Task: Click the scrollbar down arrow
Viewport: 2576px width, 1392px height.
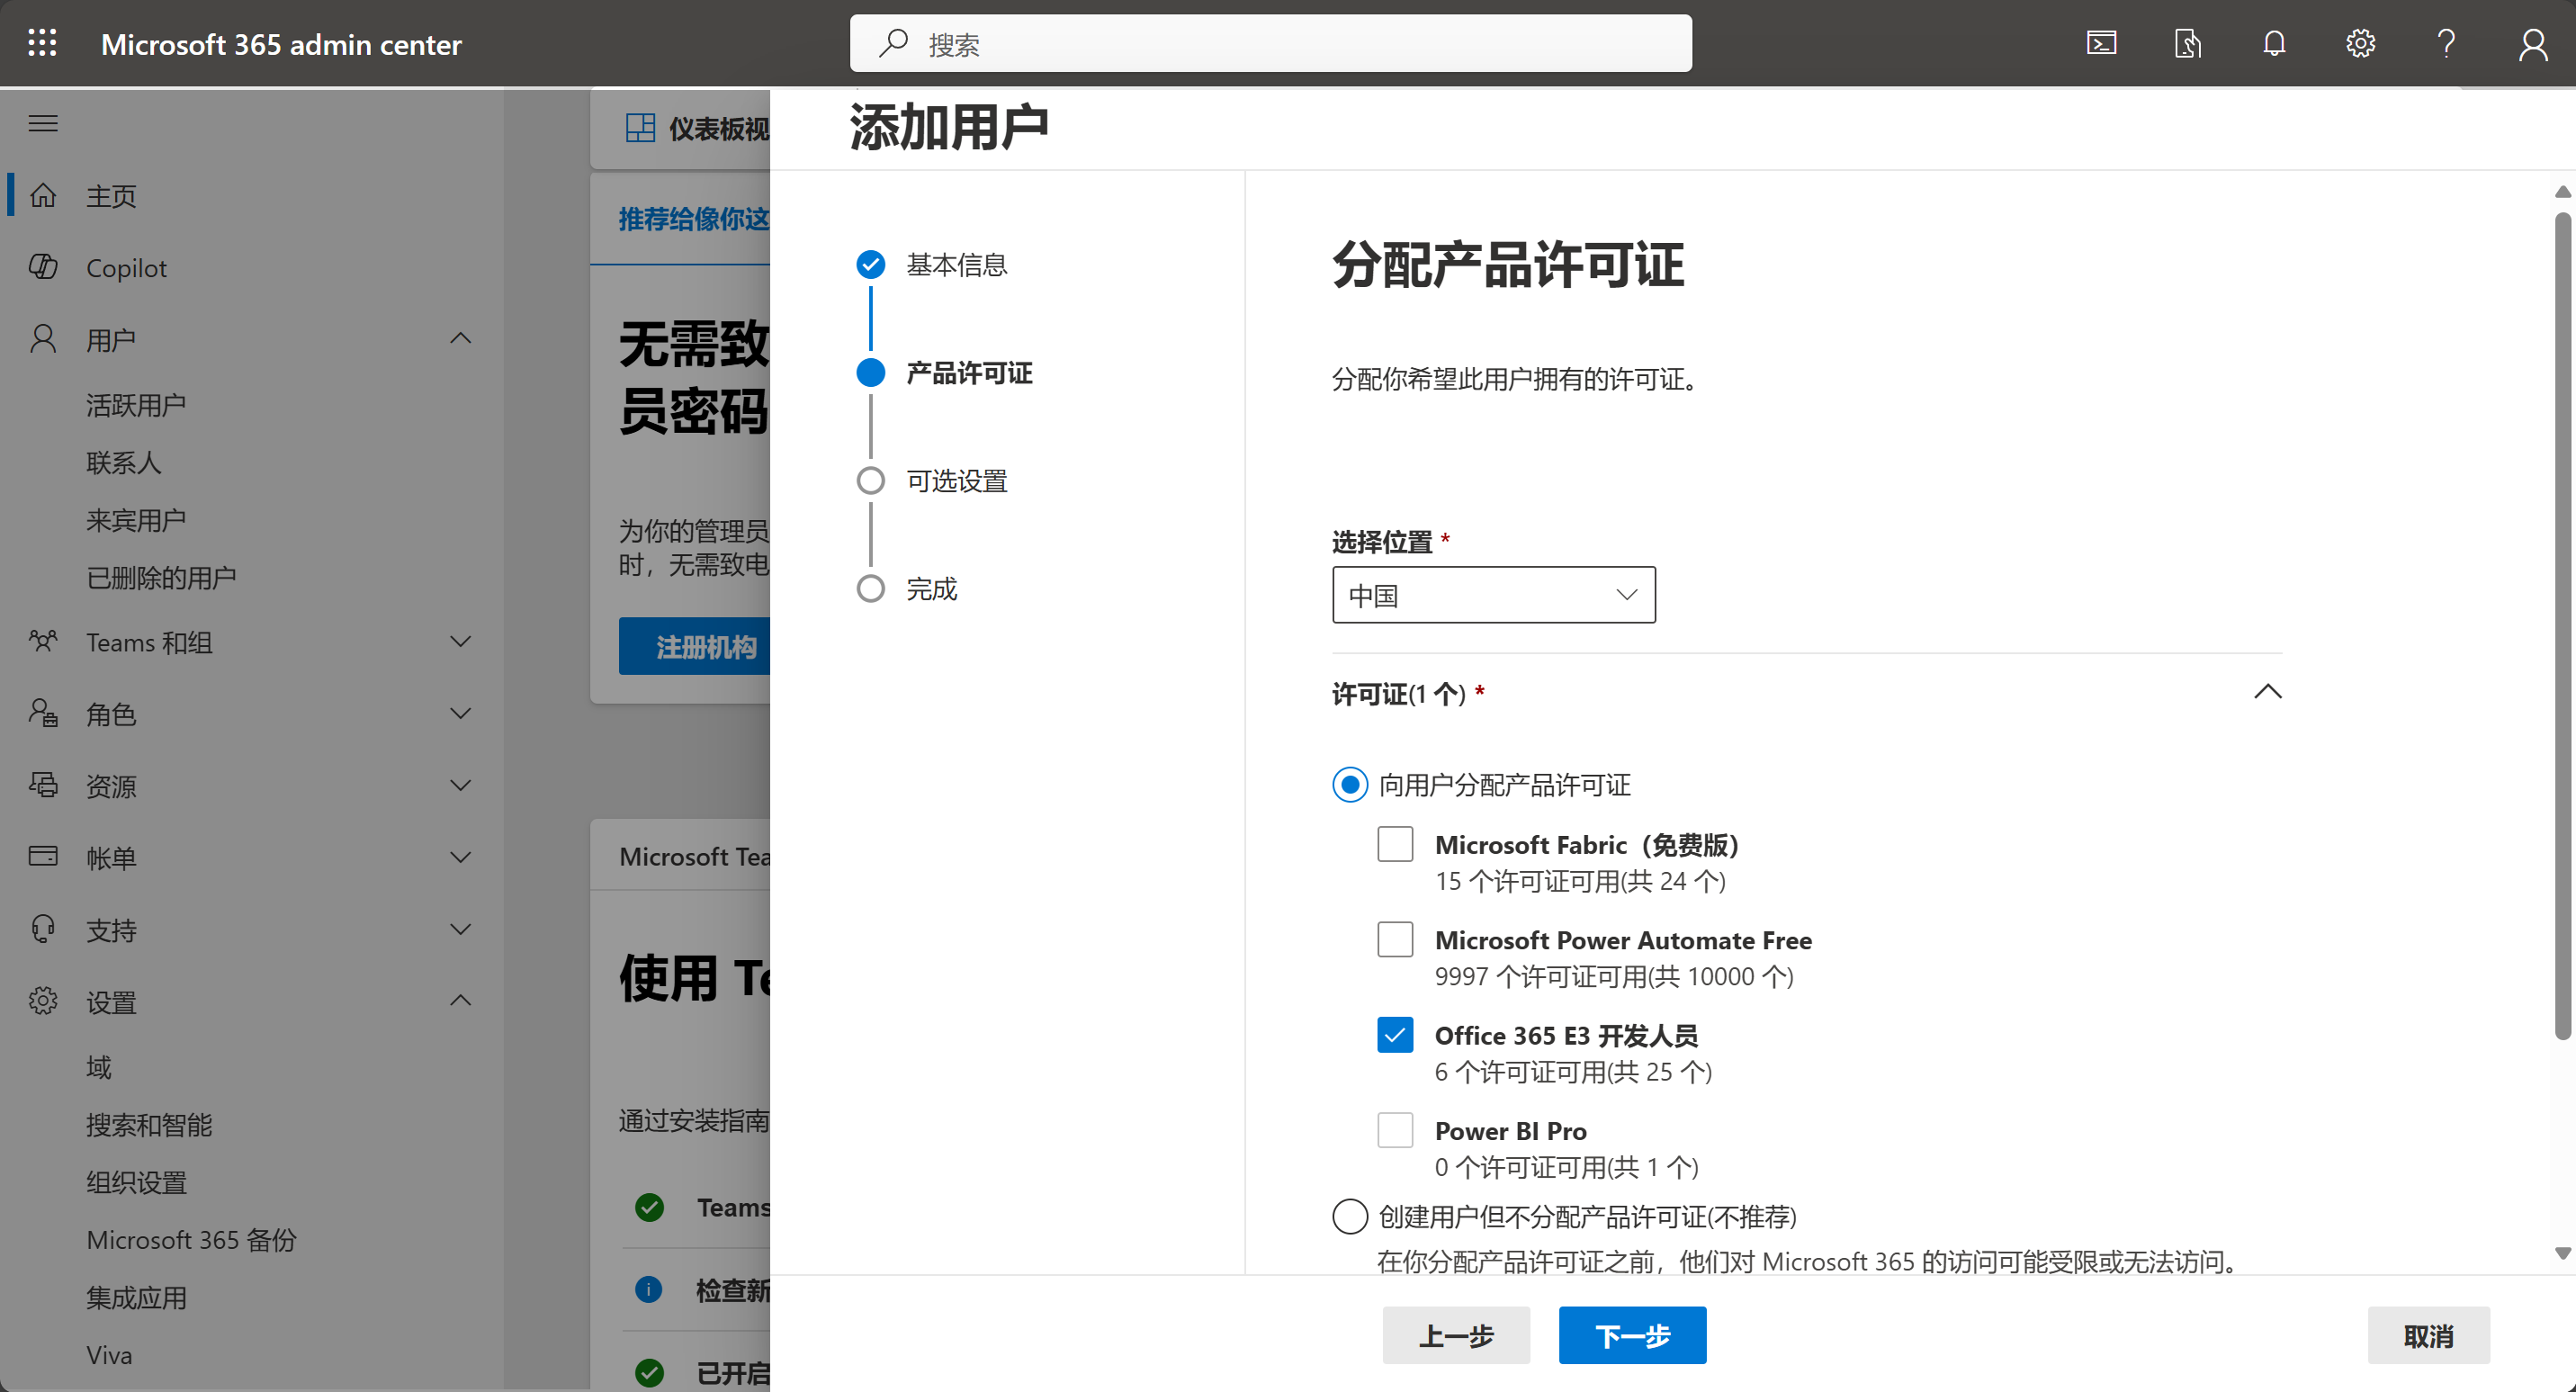Action: pyautogui.click(x=2562, y=1254)
